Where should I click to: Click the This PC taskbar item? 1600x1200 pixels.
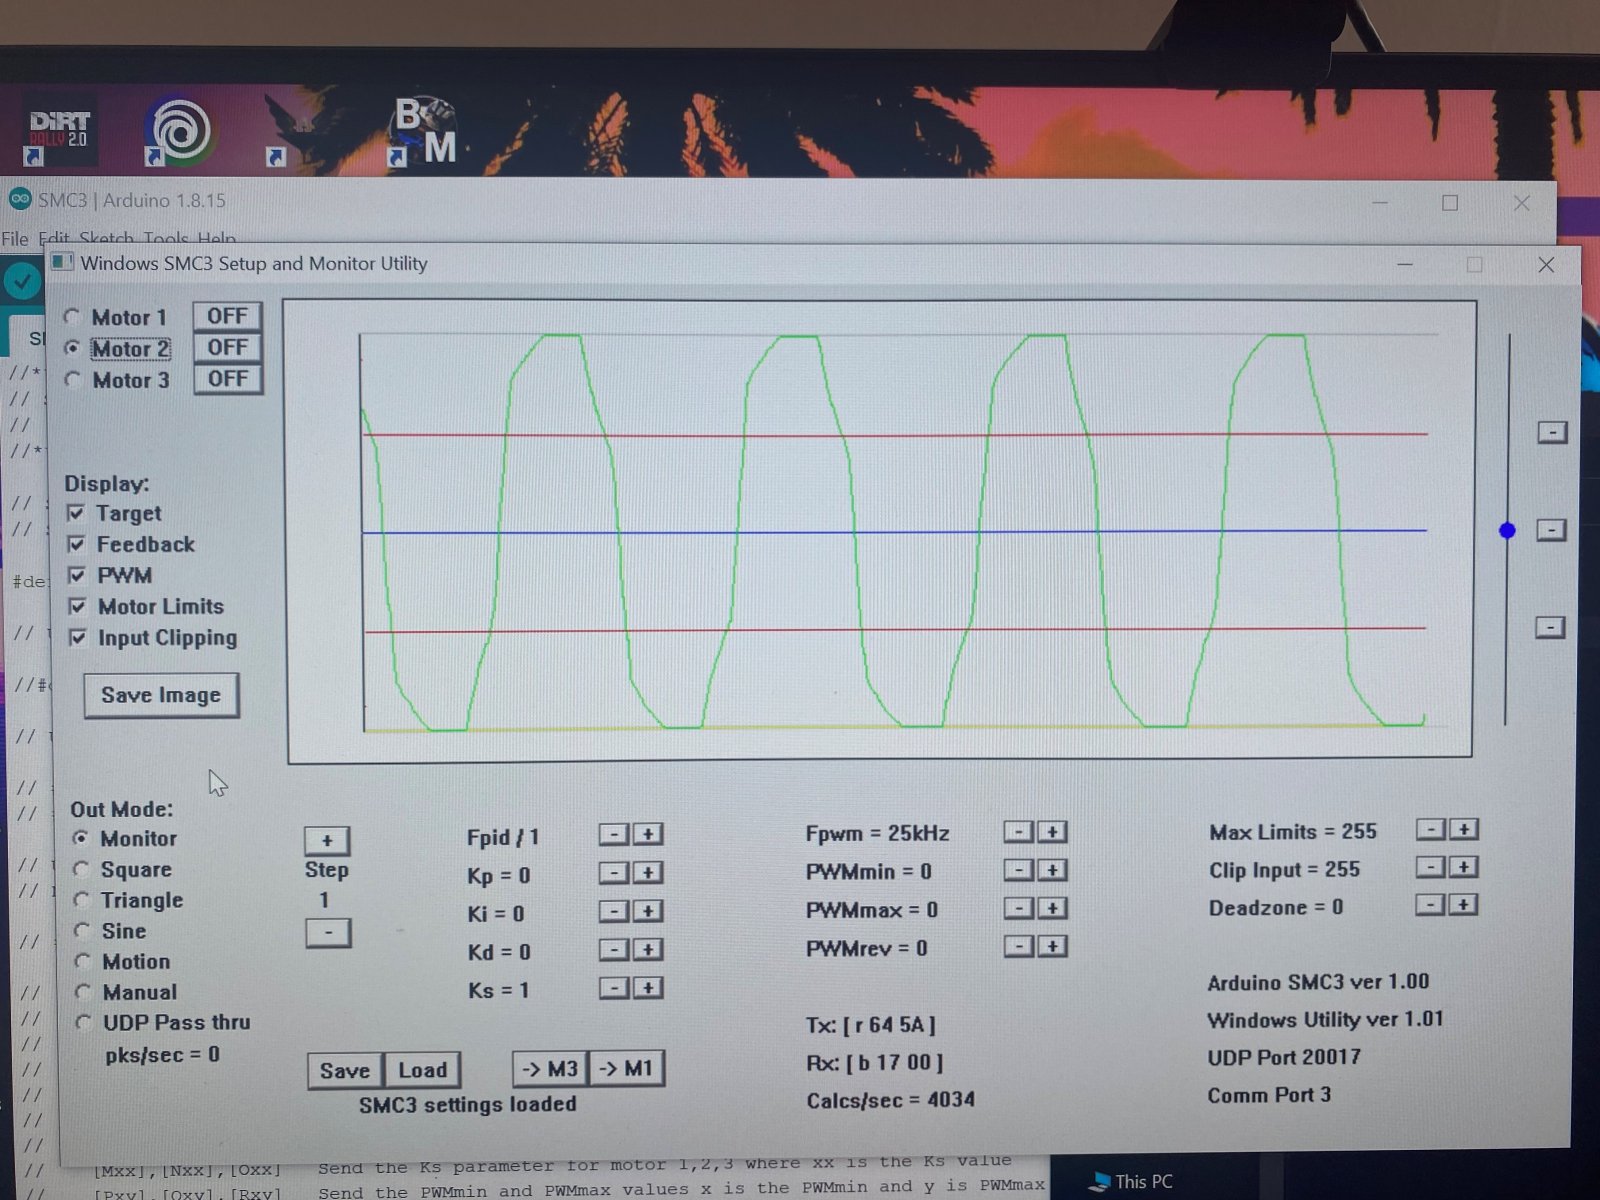click(1131, 1182)
